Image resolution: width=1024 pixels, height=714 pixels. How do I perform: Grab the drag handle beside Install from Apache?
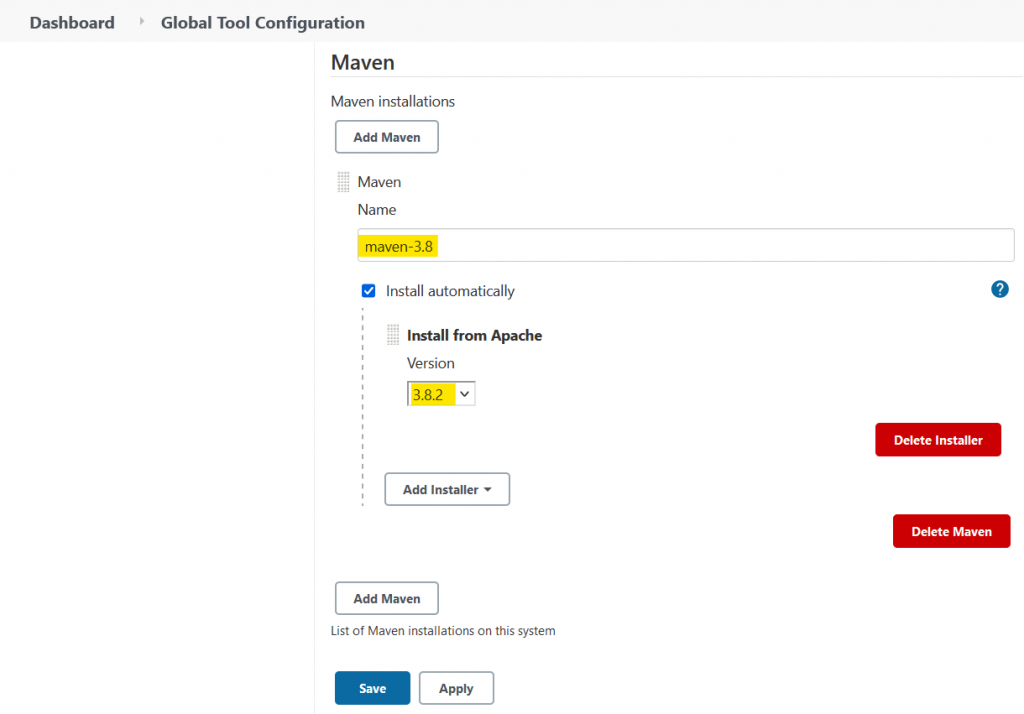point(392,335)
